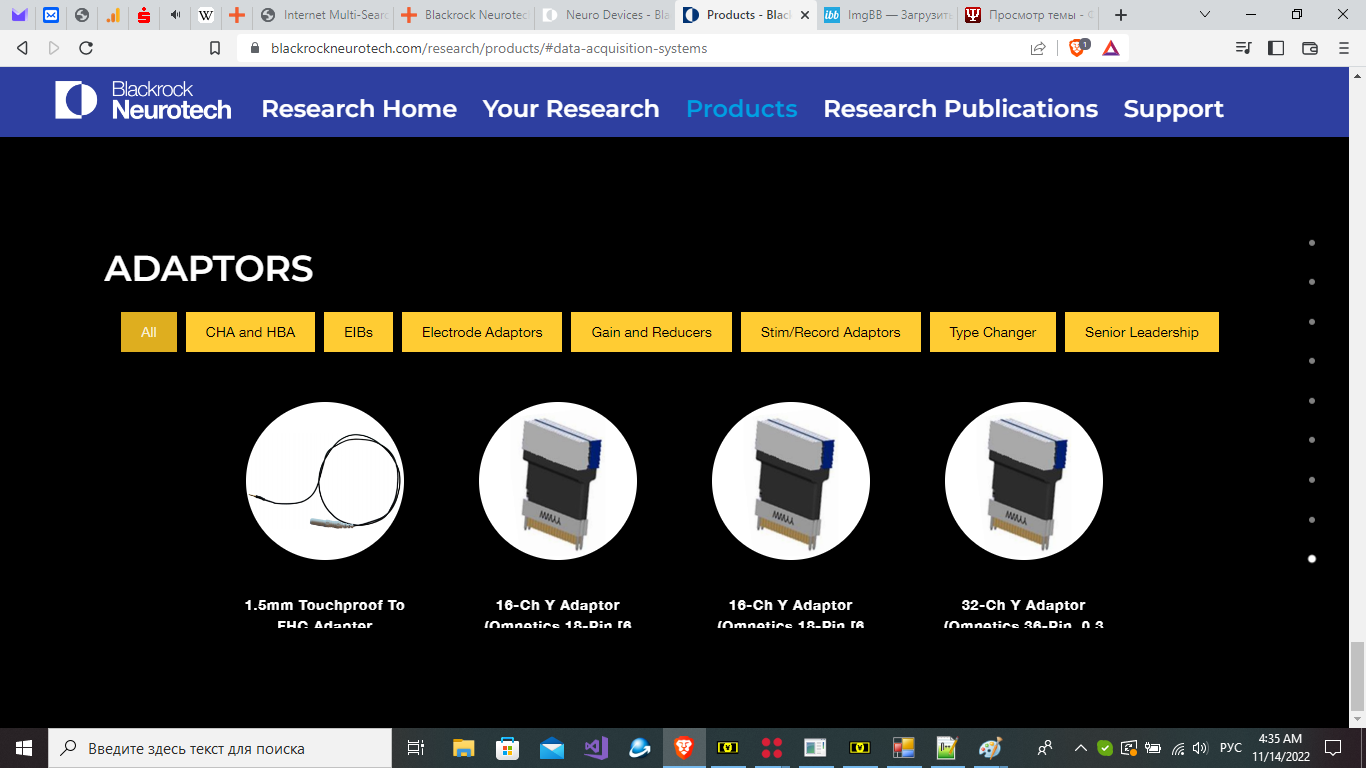Click the 1.5mm Touchproof To FHC Adapter title

tap(325, 615)
